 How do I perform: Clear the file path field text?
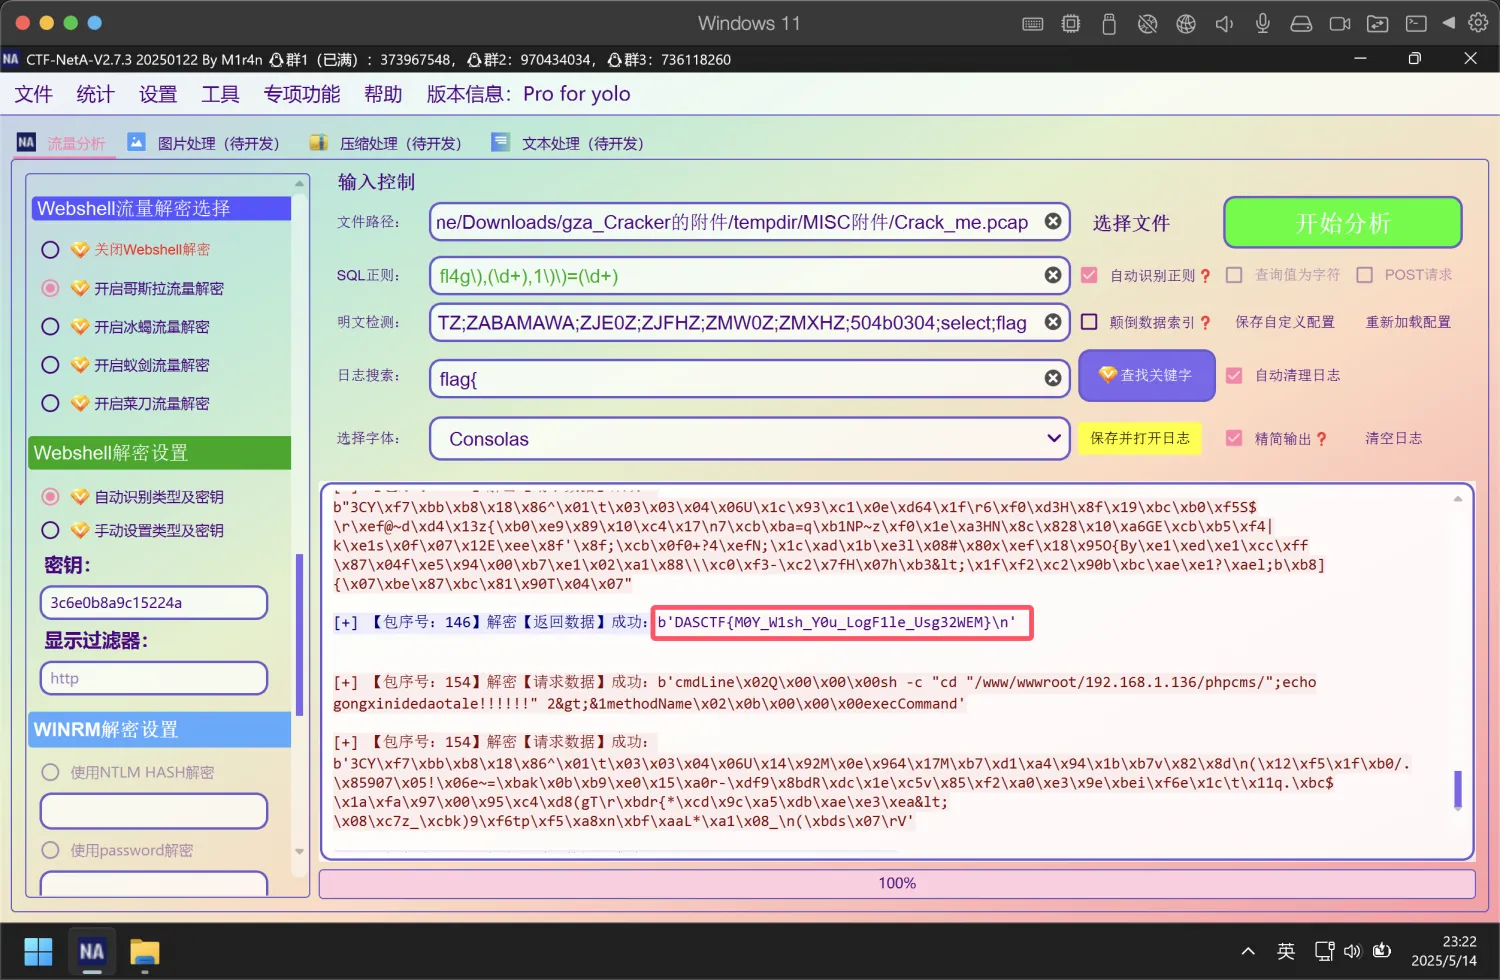coord(1053,221)
